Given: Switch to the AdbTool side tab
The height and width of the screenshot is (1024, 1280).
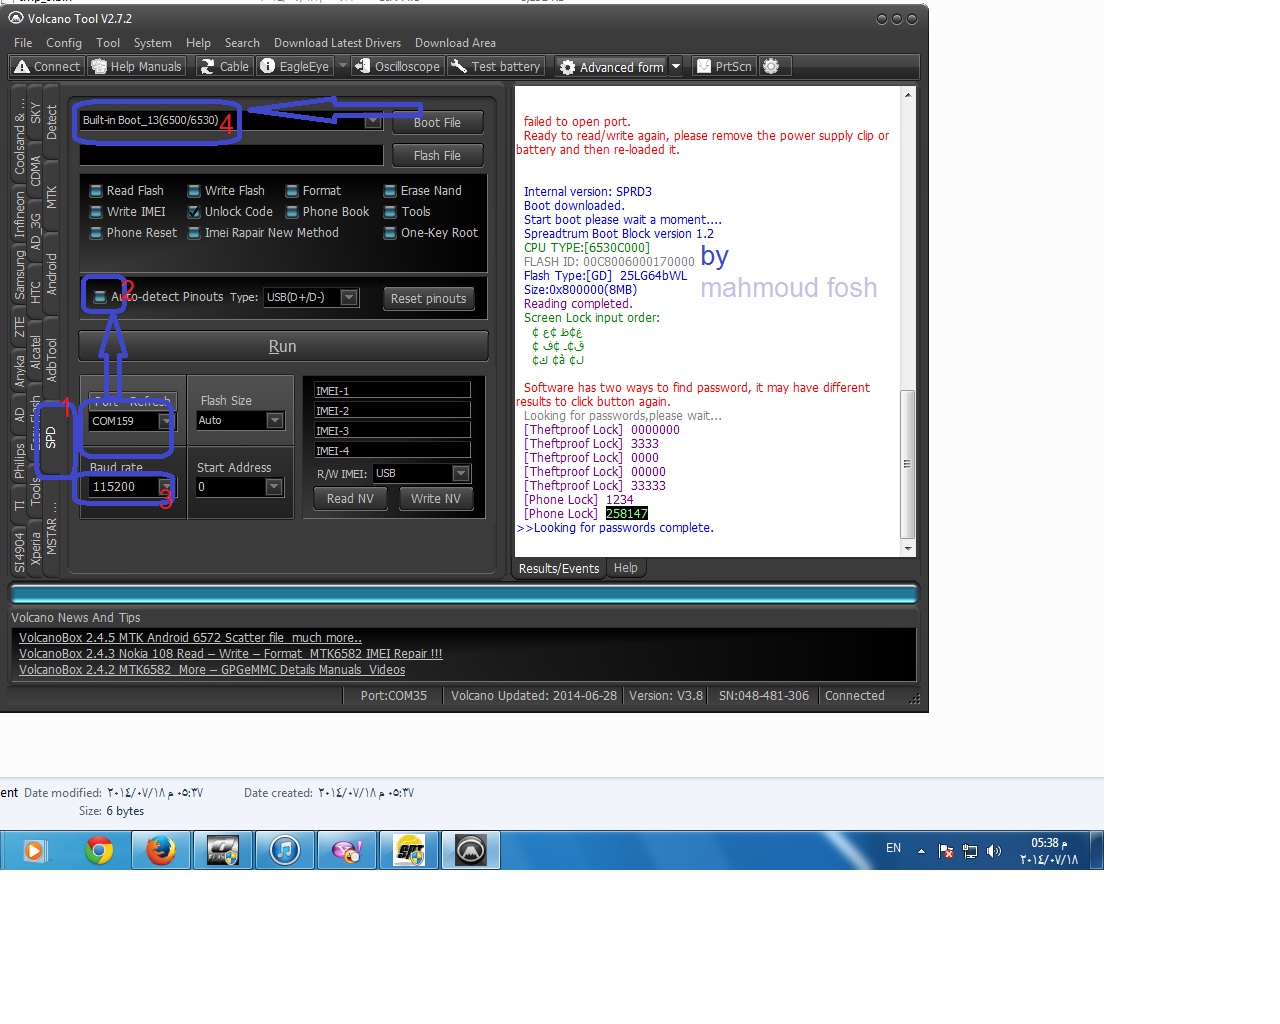Looking at the screenshot, I should point(51,359).
